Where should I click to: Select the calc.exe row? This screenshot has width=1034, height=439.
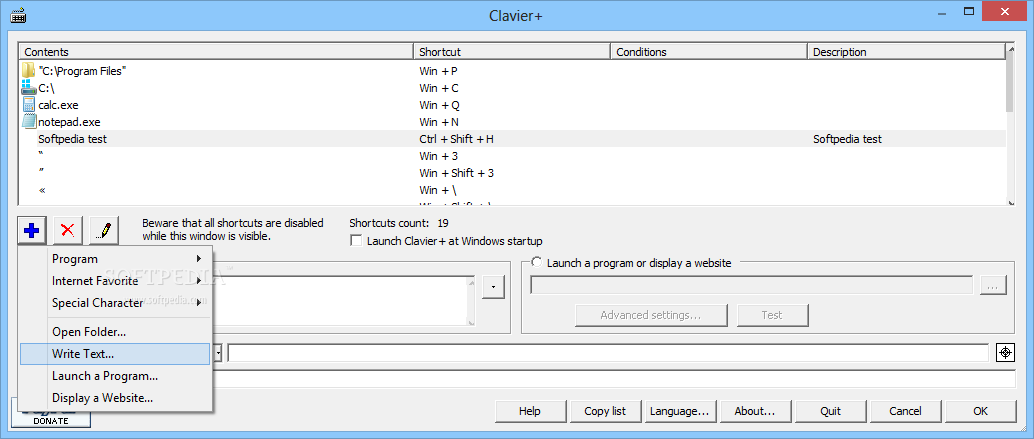tap(512, 105)
